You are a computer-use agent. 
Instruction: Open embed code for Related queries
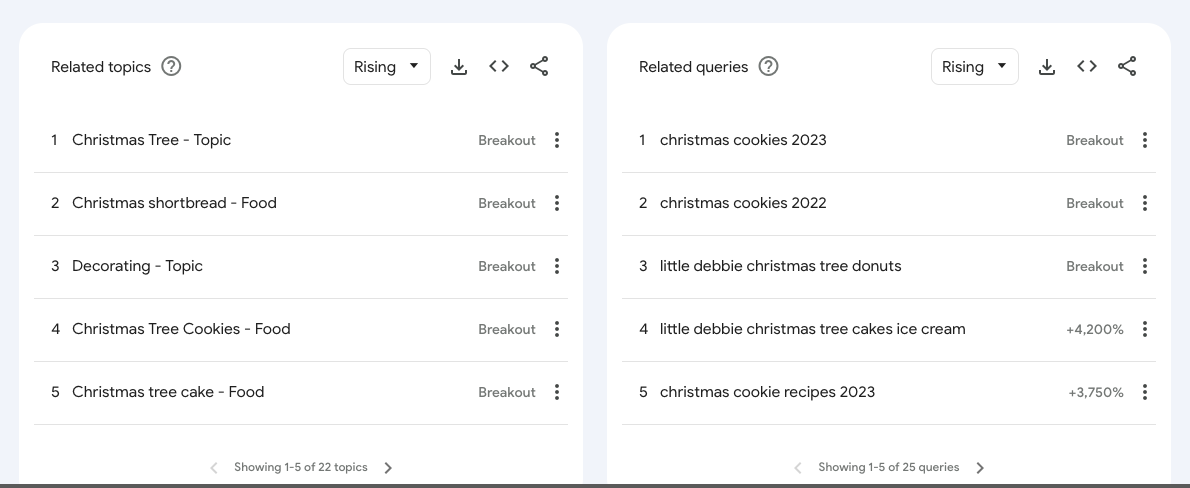tap(1087, 67)
